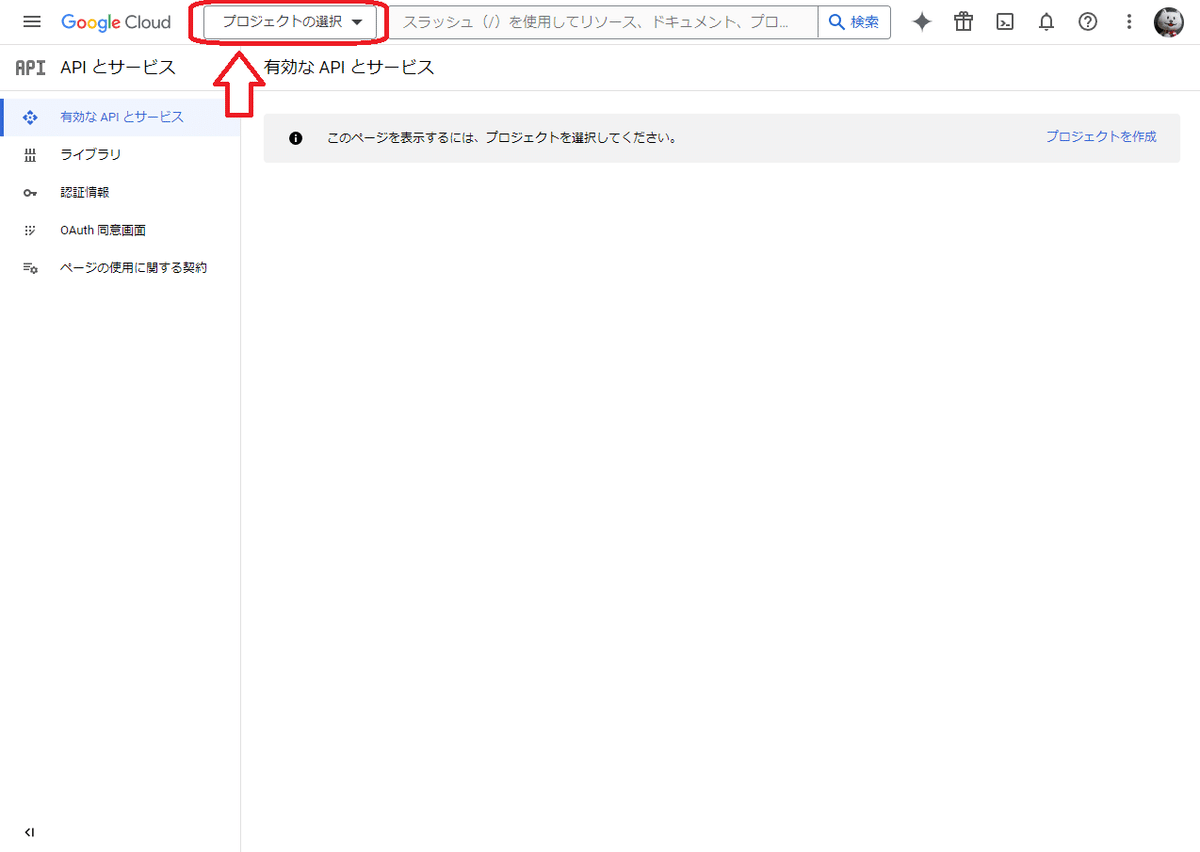Click the search input field
The height and width of the screenshot is (852, 1200).
603,22
